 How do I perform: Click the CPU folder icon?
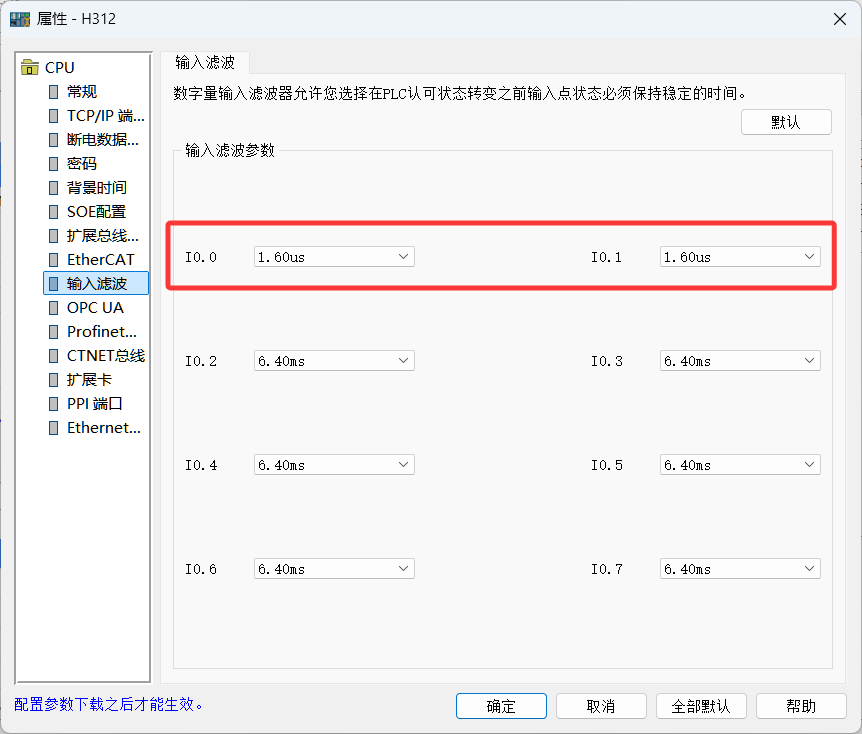30,67
